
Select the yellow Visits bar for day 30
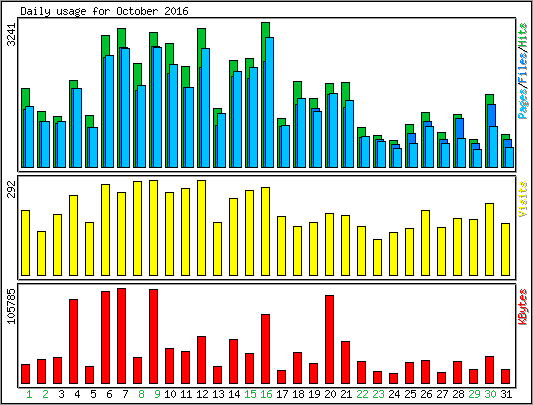[489, 239]
